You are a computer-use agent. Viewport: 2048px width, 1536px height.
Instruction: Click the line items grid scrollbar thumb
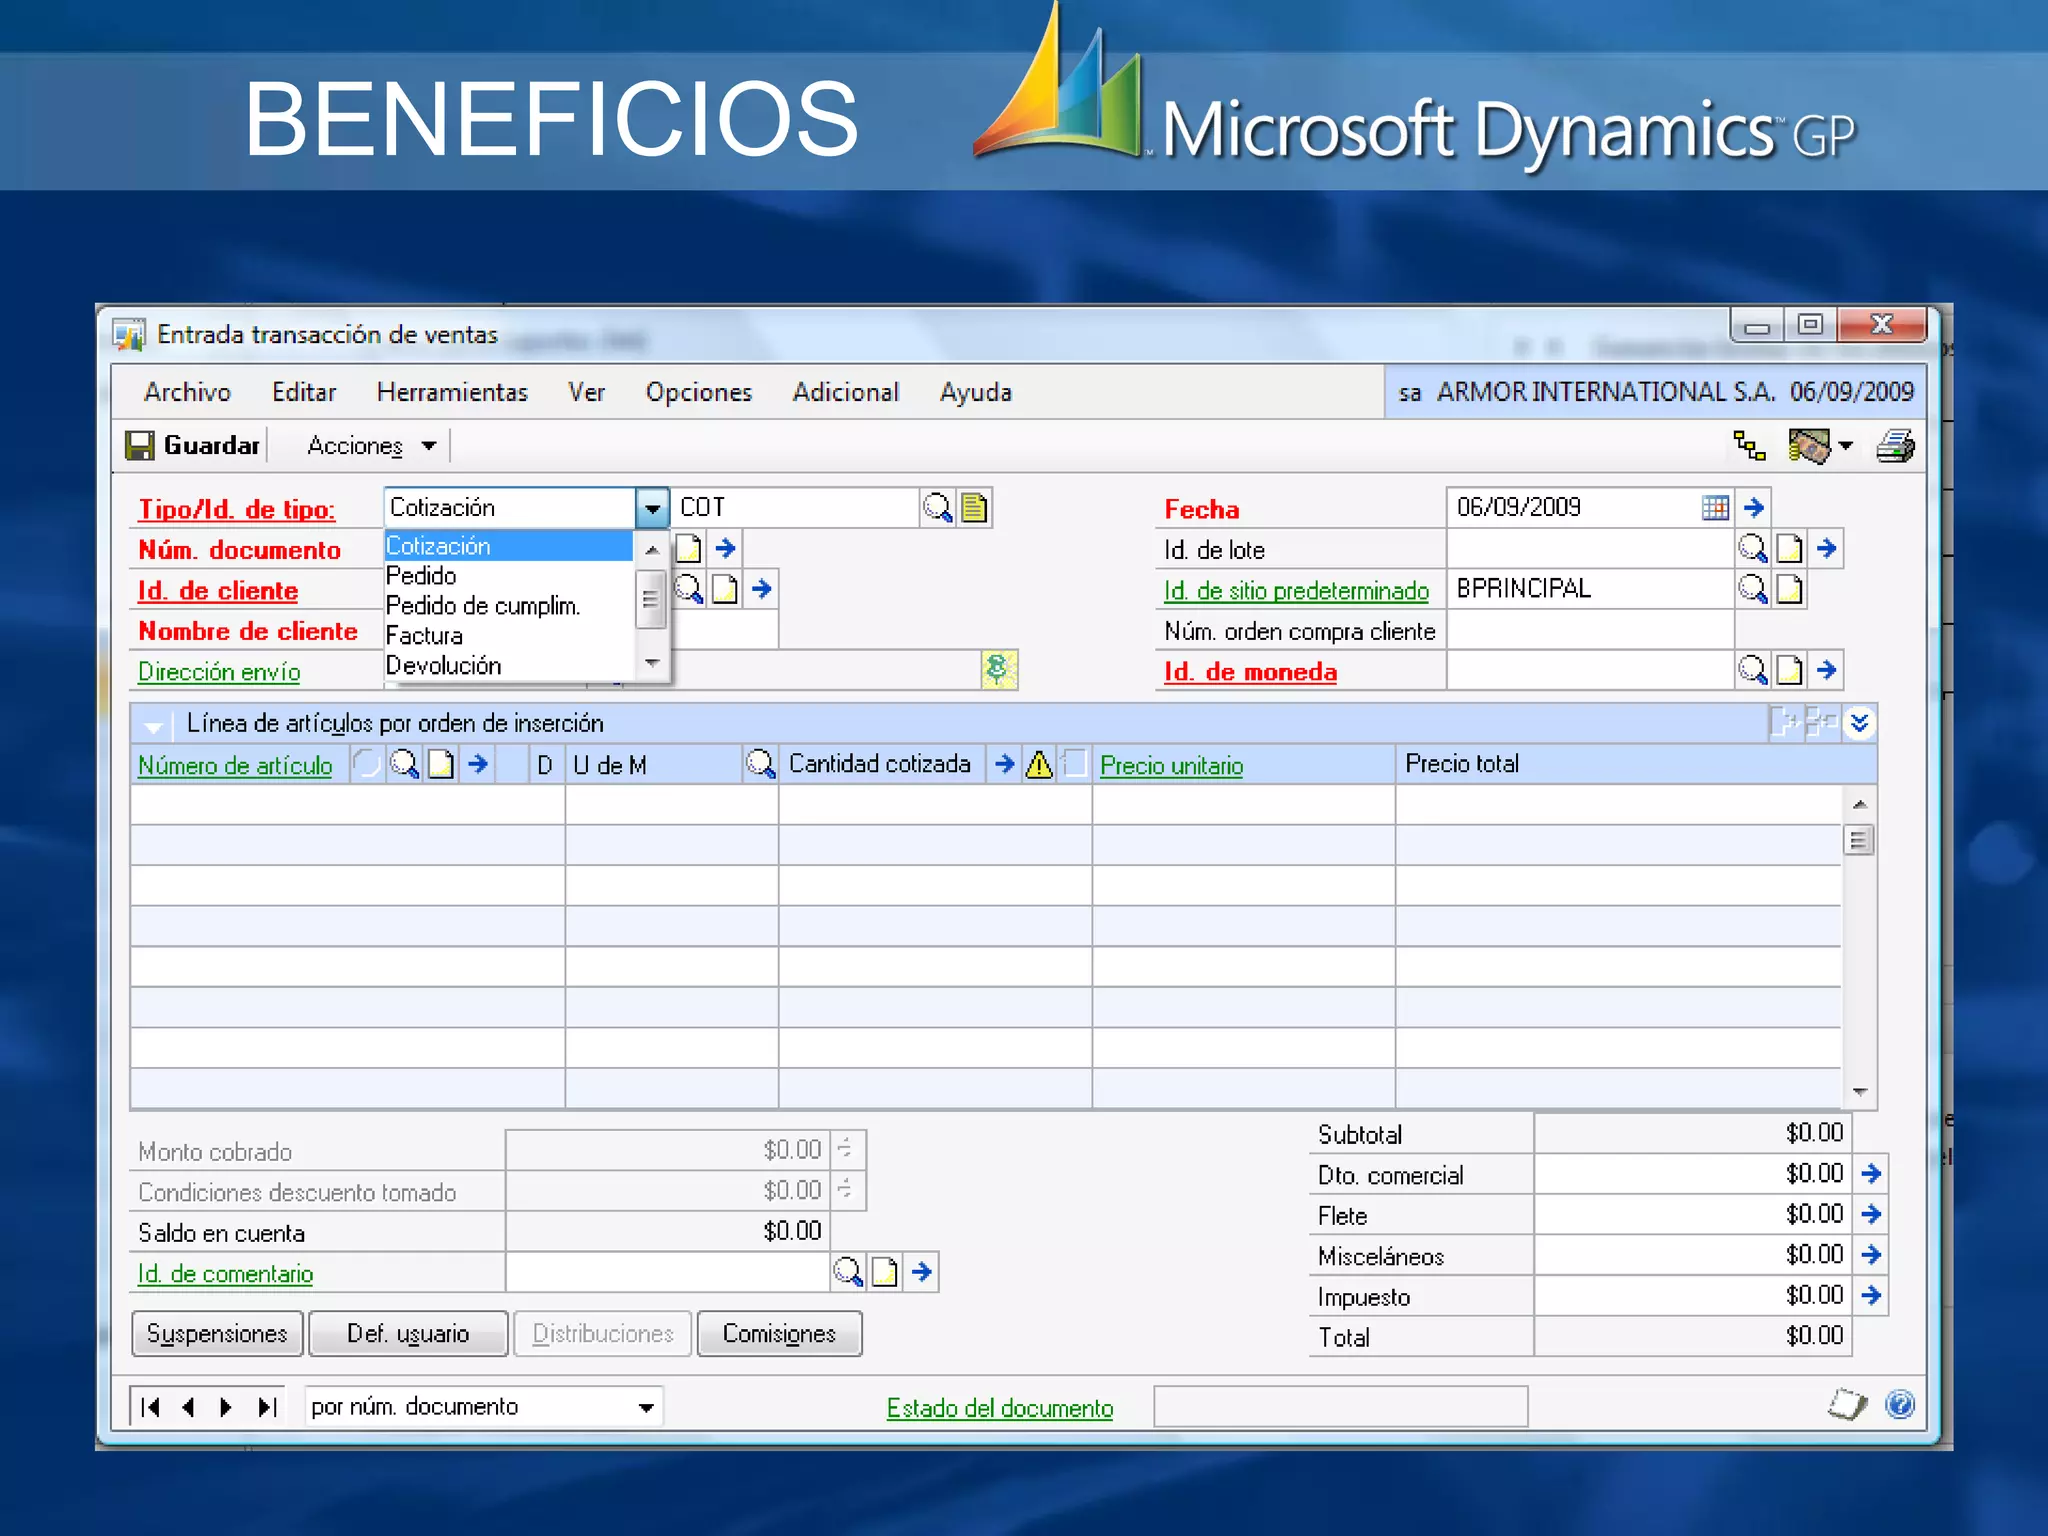(x=1859, y=840)
